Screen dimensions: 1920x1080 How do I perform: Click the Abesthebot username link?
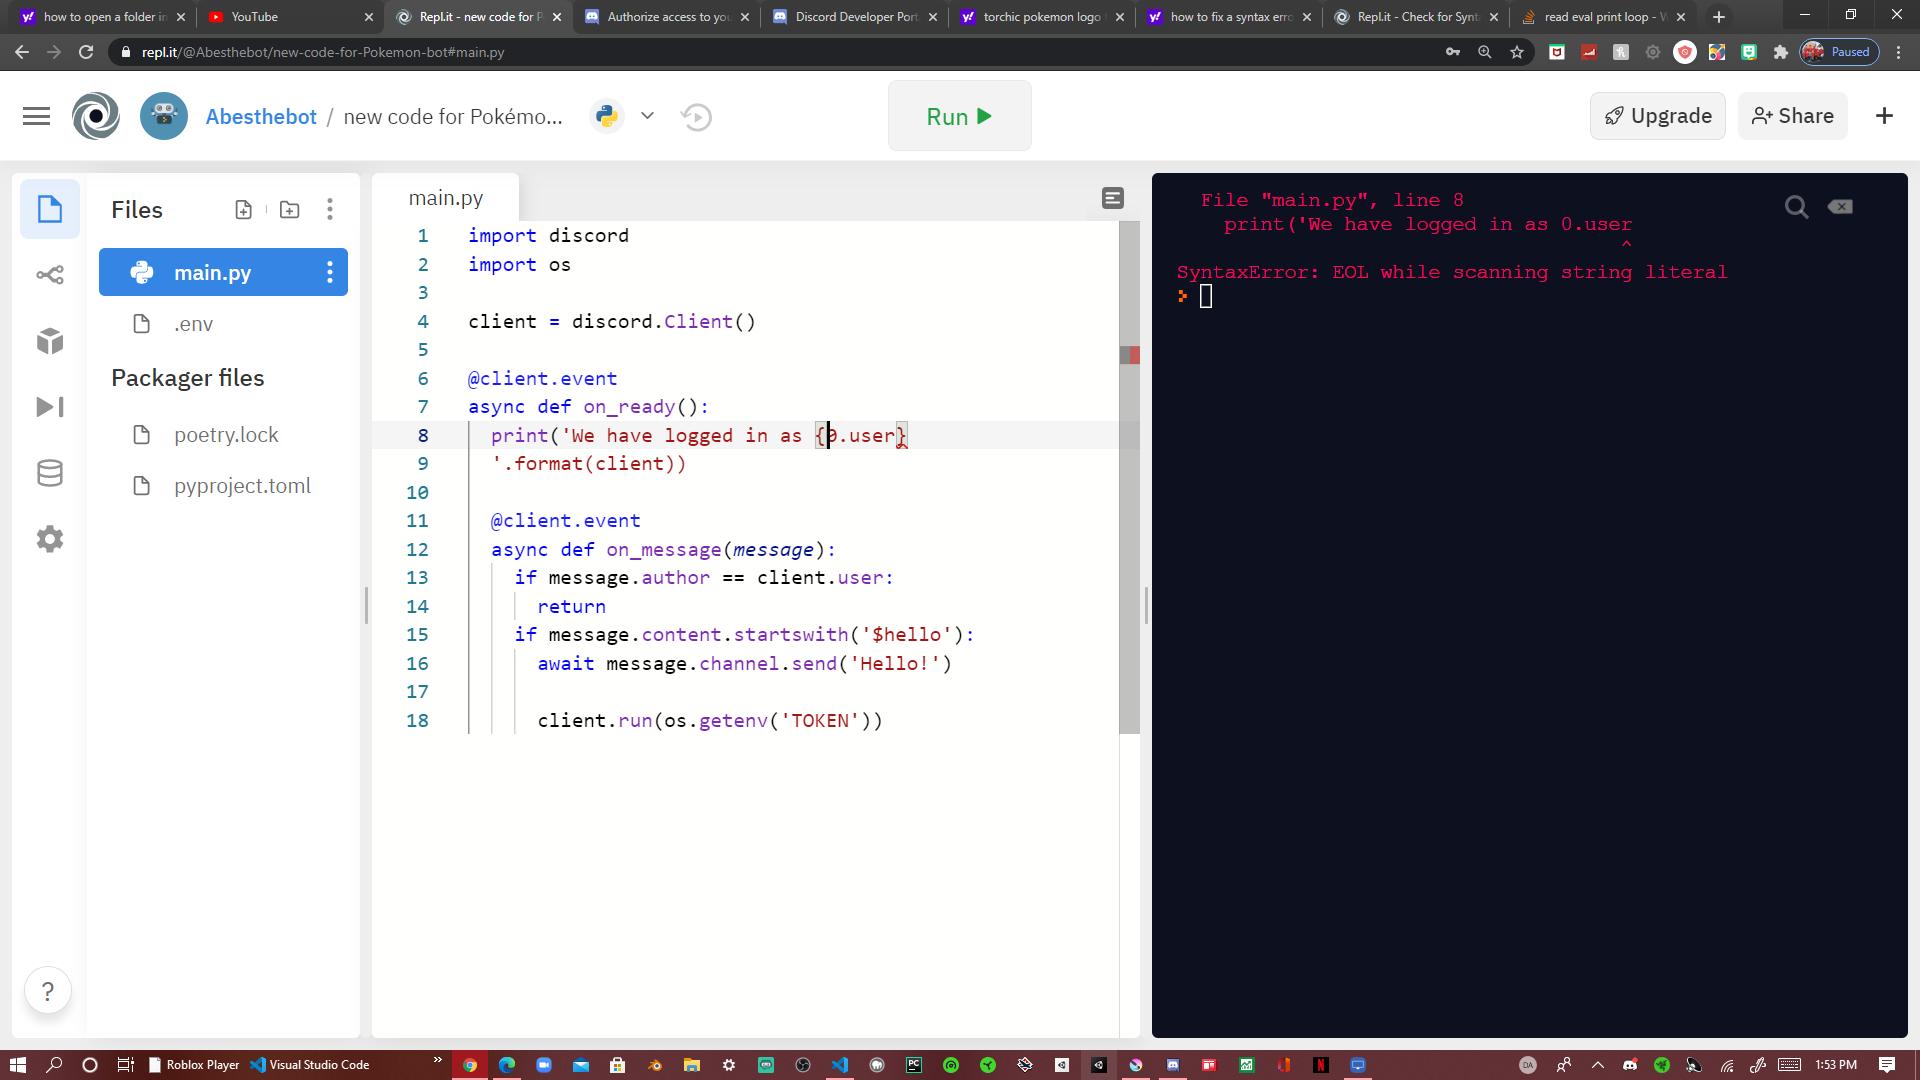tap(261, 116)
